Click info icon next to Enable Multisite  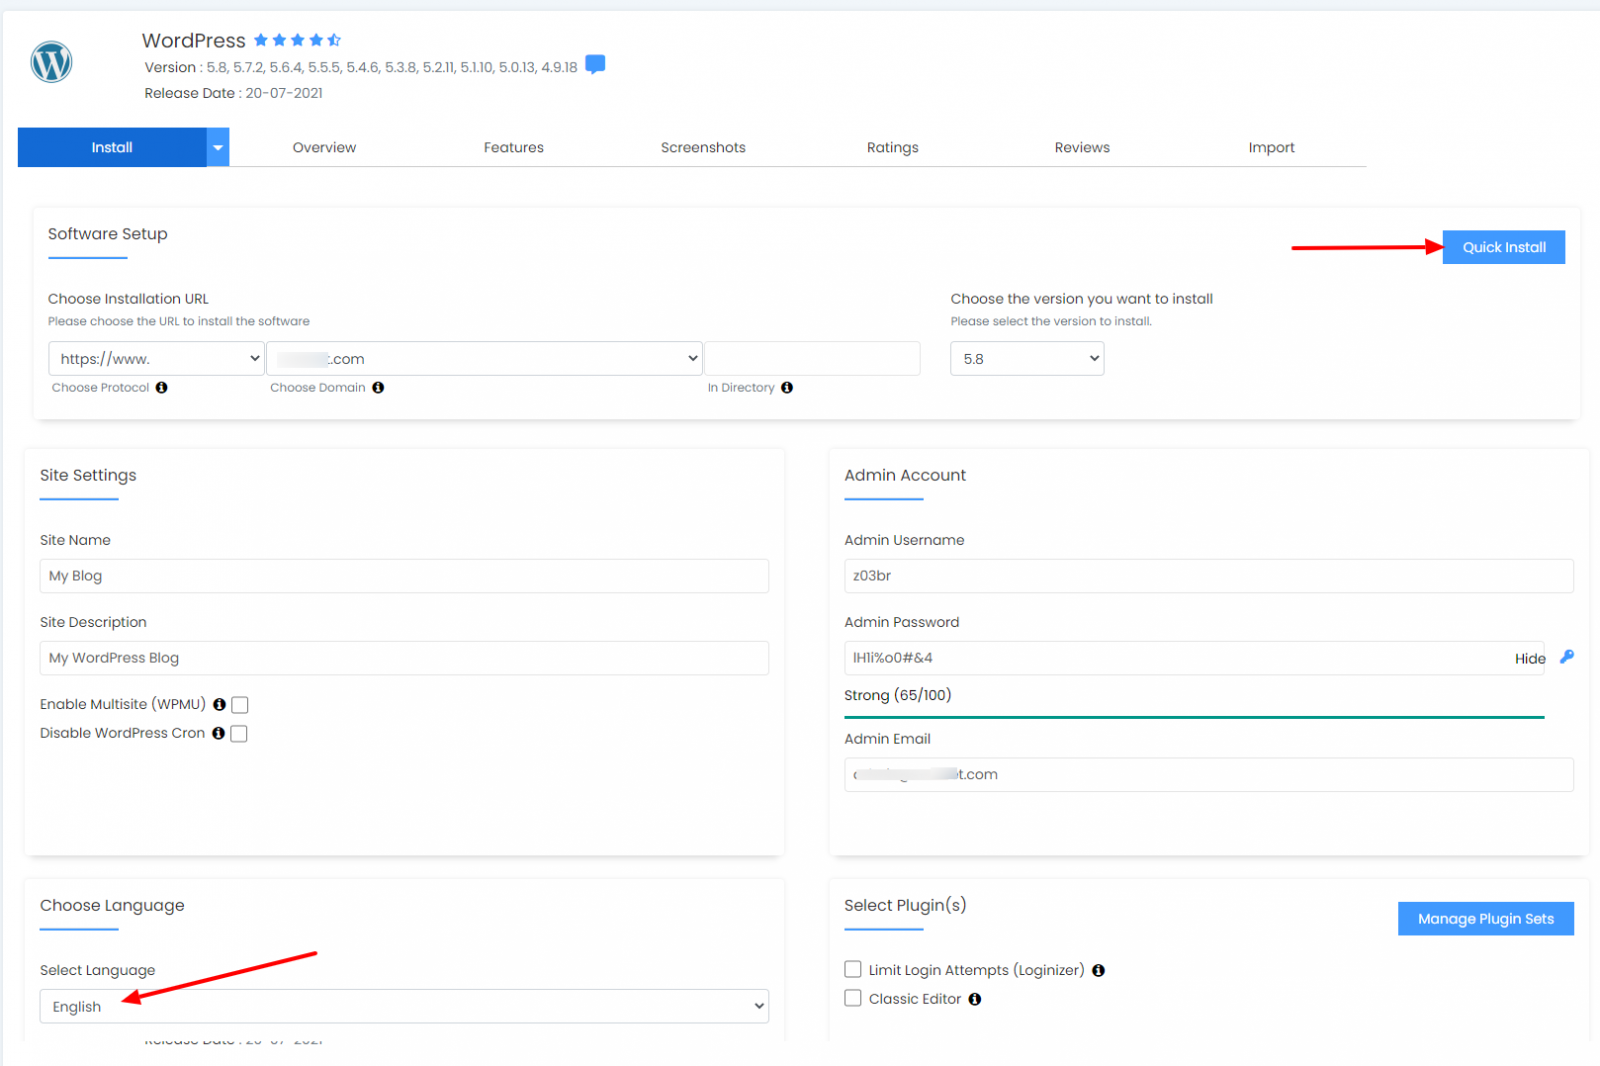pos(219,704)
